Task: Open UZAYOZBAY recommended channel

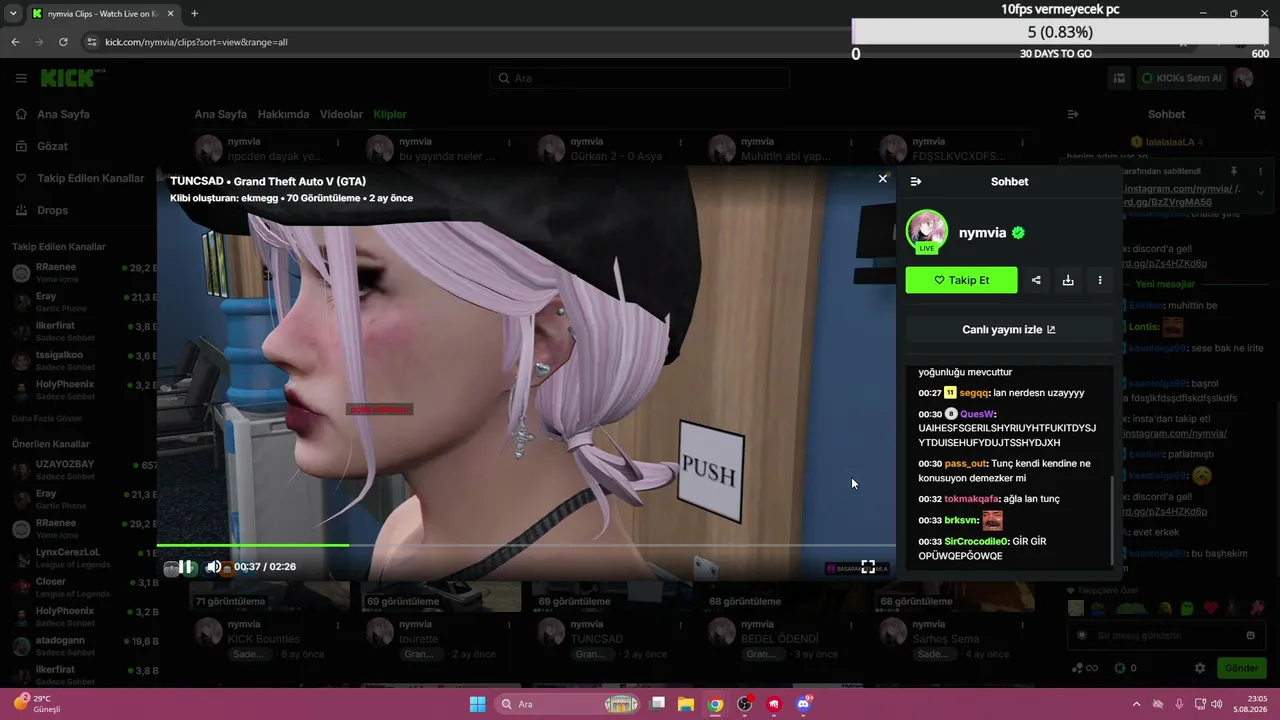Action: click(x=84, y=471)
